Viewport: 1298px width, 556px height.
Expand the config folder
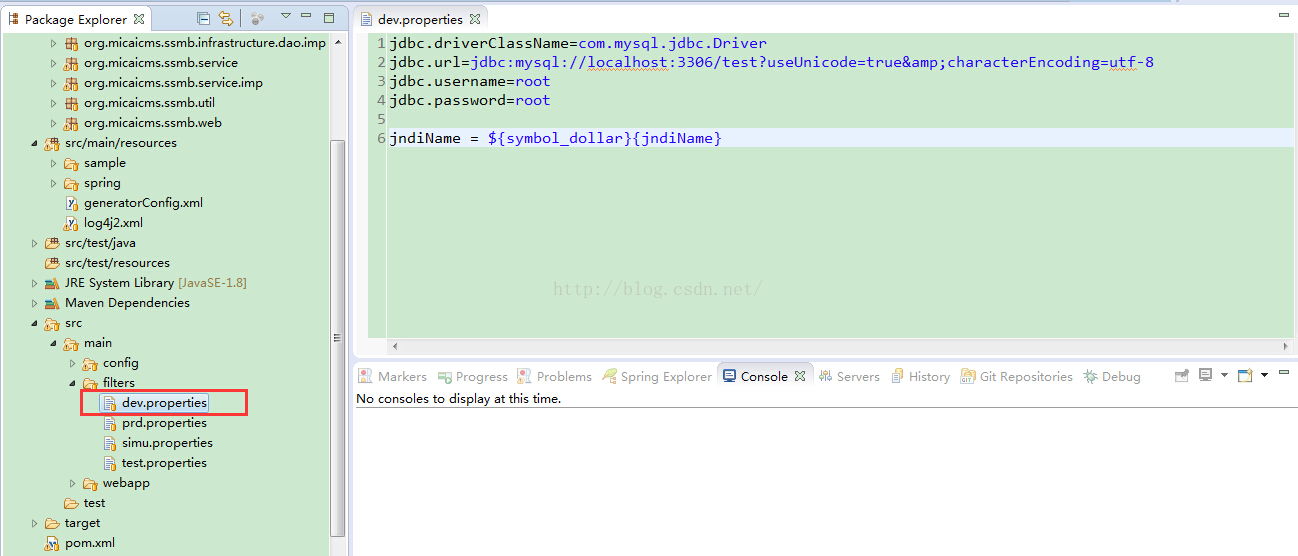click(x=73, y=363)
